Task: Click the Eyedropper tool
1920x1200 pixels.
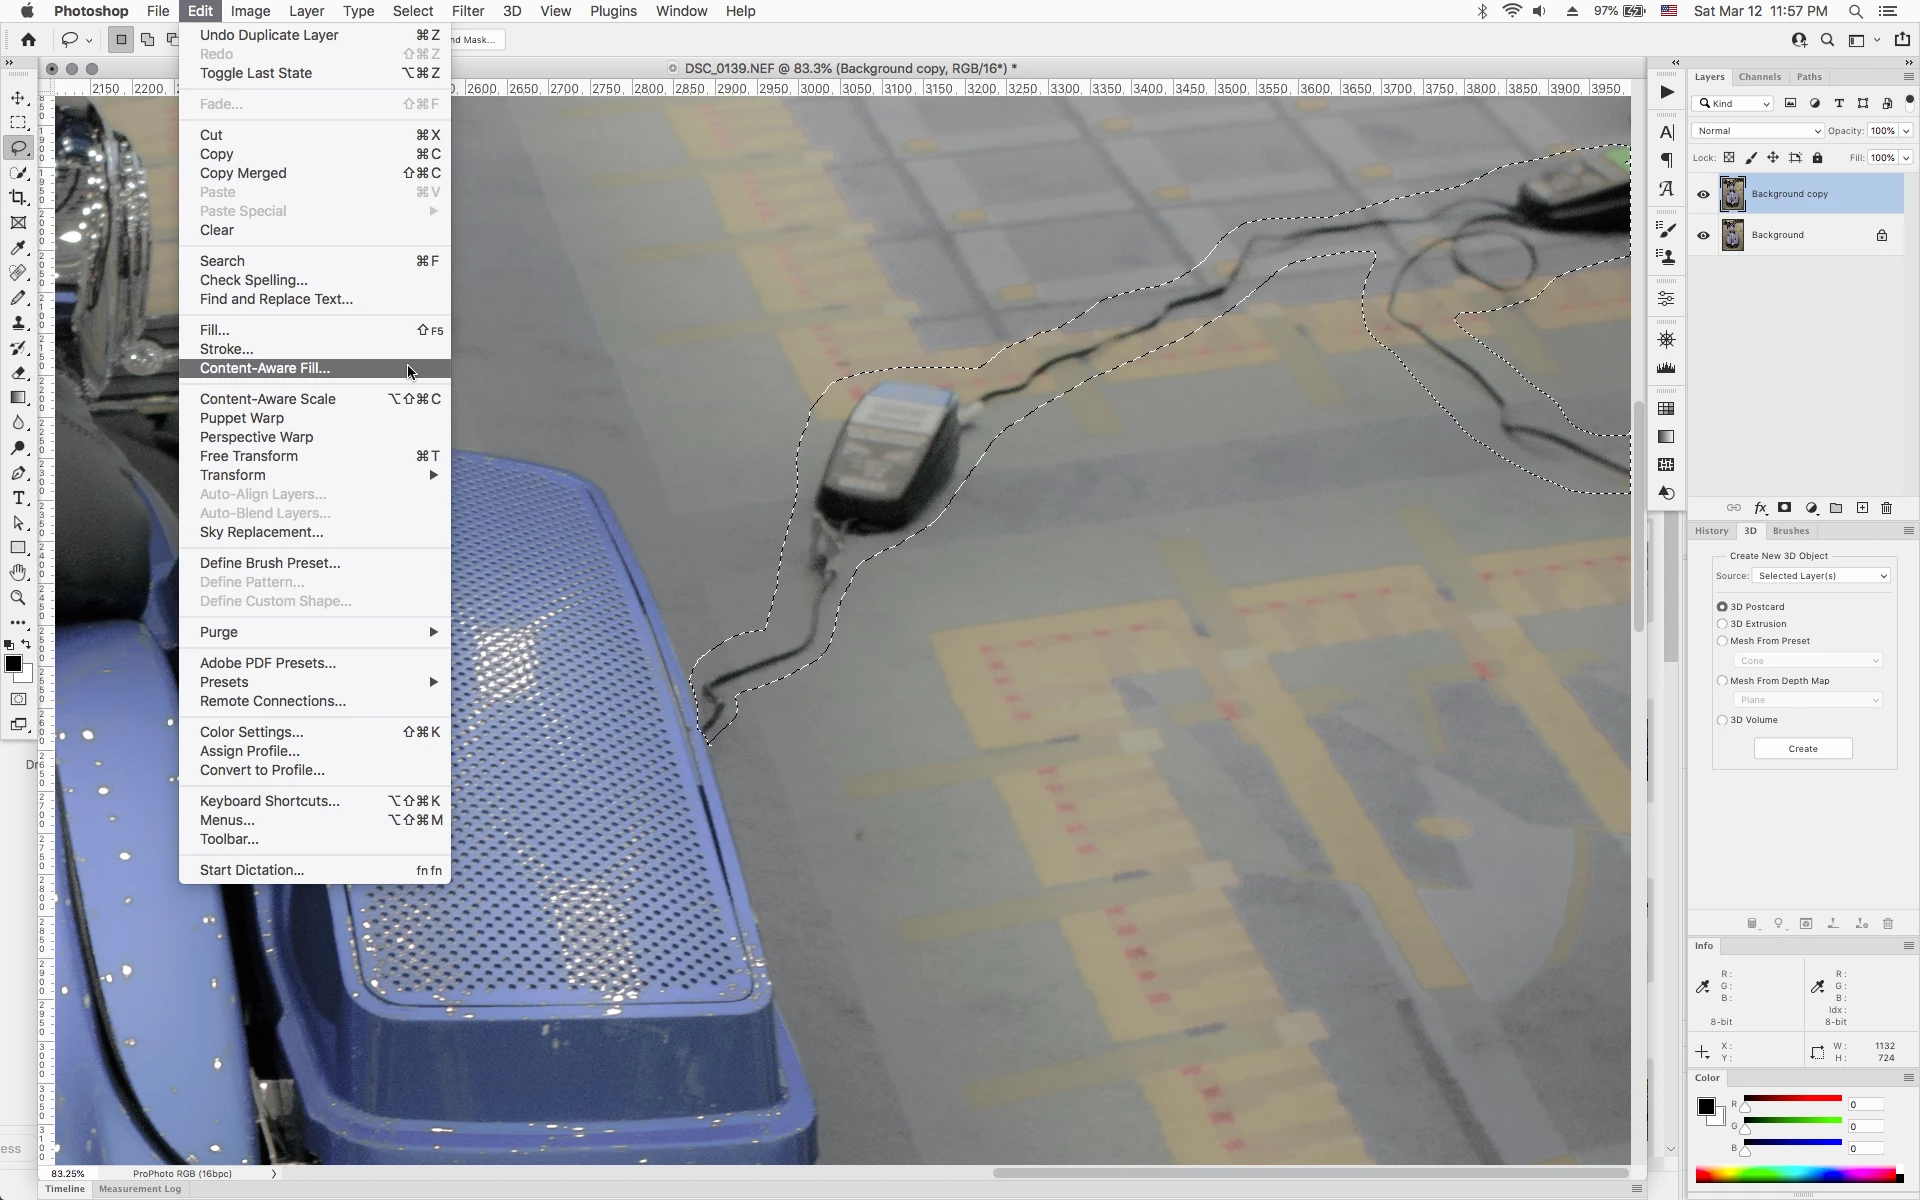Action: pos(18,248)
